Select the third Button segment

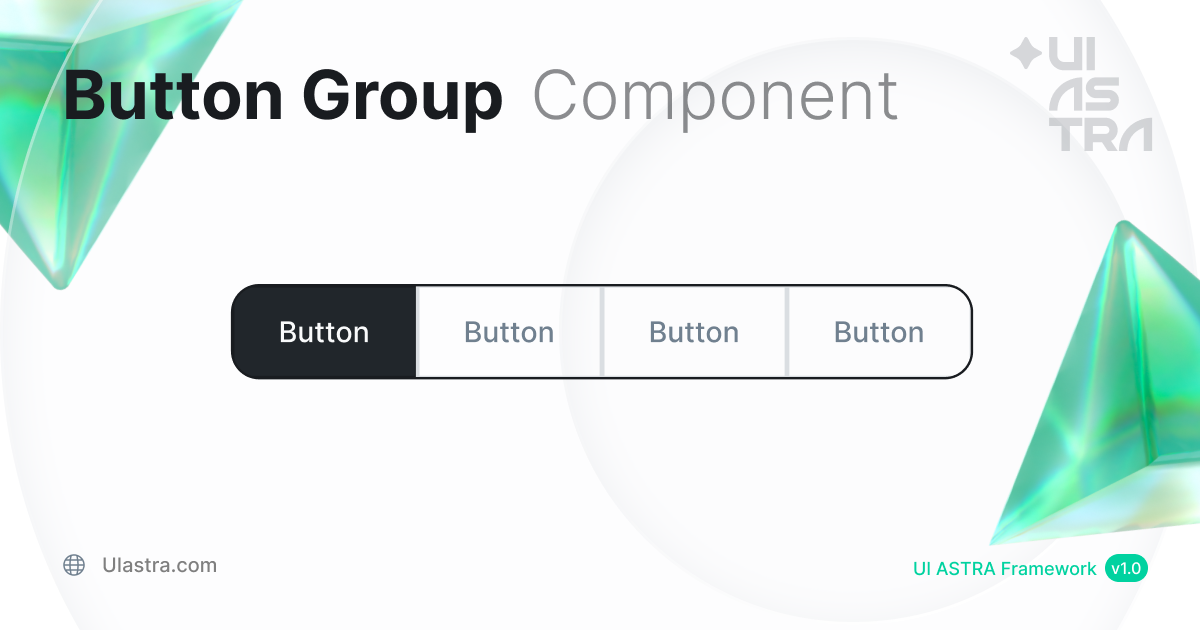coord(694,332)
